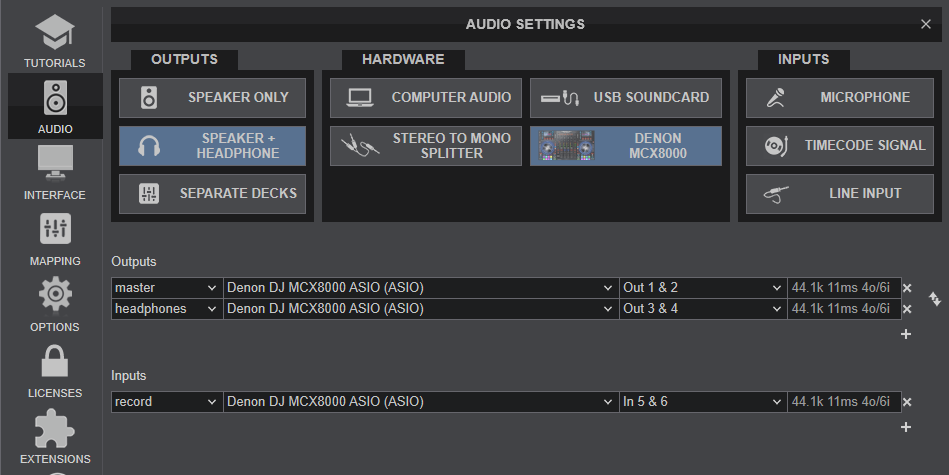Open the In 5 & 6 channel dropdown
949x475 pixels.
703,402
